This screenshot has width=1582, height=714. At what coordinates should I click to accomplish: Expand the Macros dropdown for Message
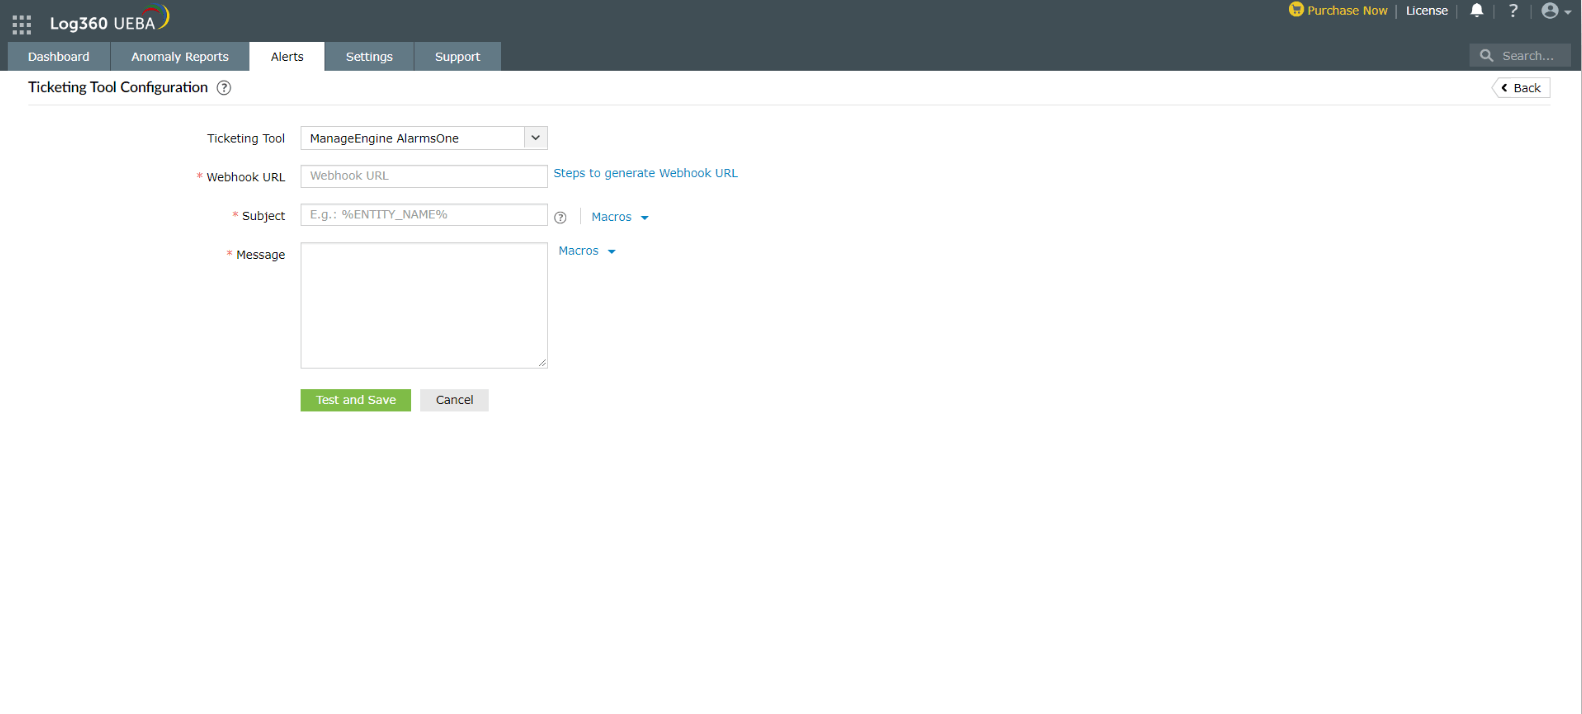[x=587, y=251]
